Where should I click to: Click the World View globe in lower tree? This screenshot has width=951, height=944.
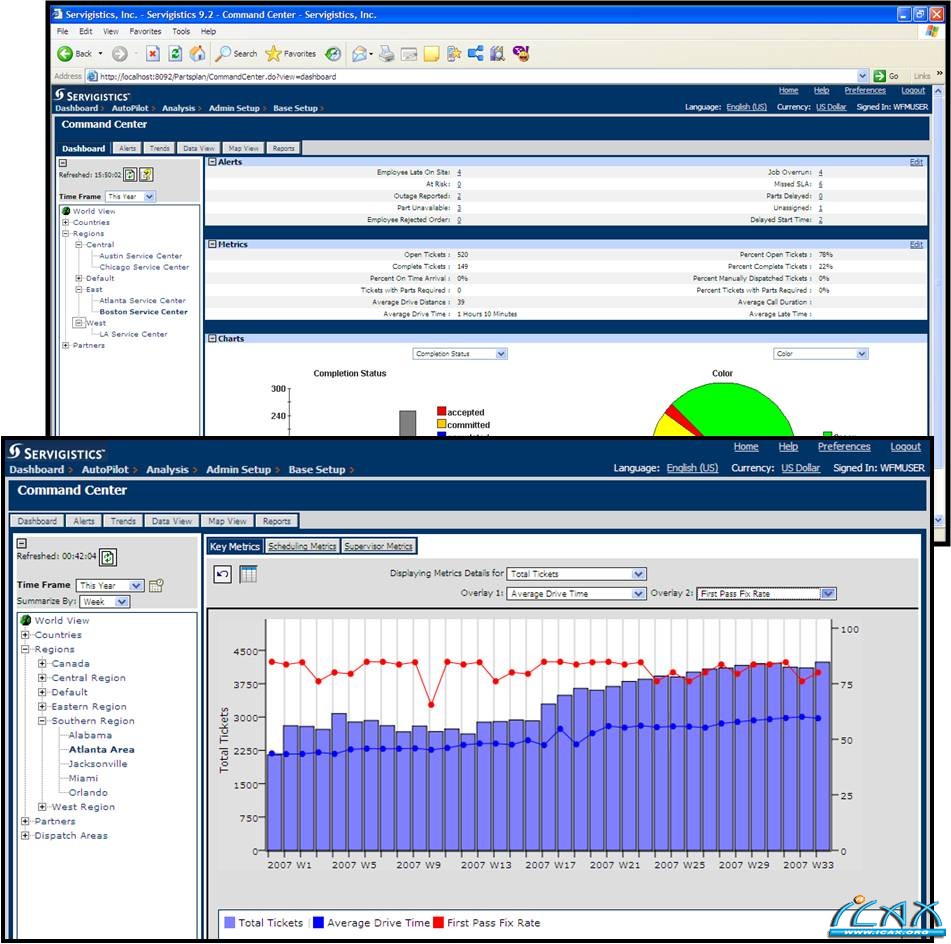26,620
